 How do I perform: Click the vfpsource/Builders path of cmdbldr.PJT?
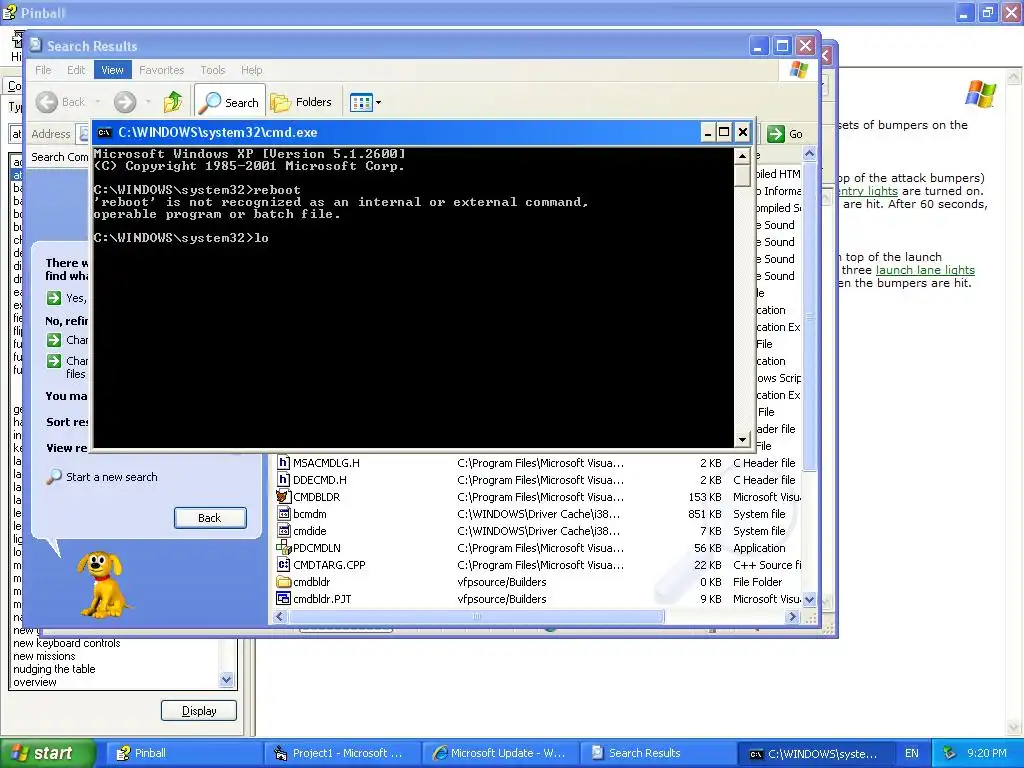pos(502,599)
